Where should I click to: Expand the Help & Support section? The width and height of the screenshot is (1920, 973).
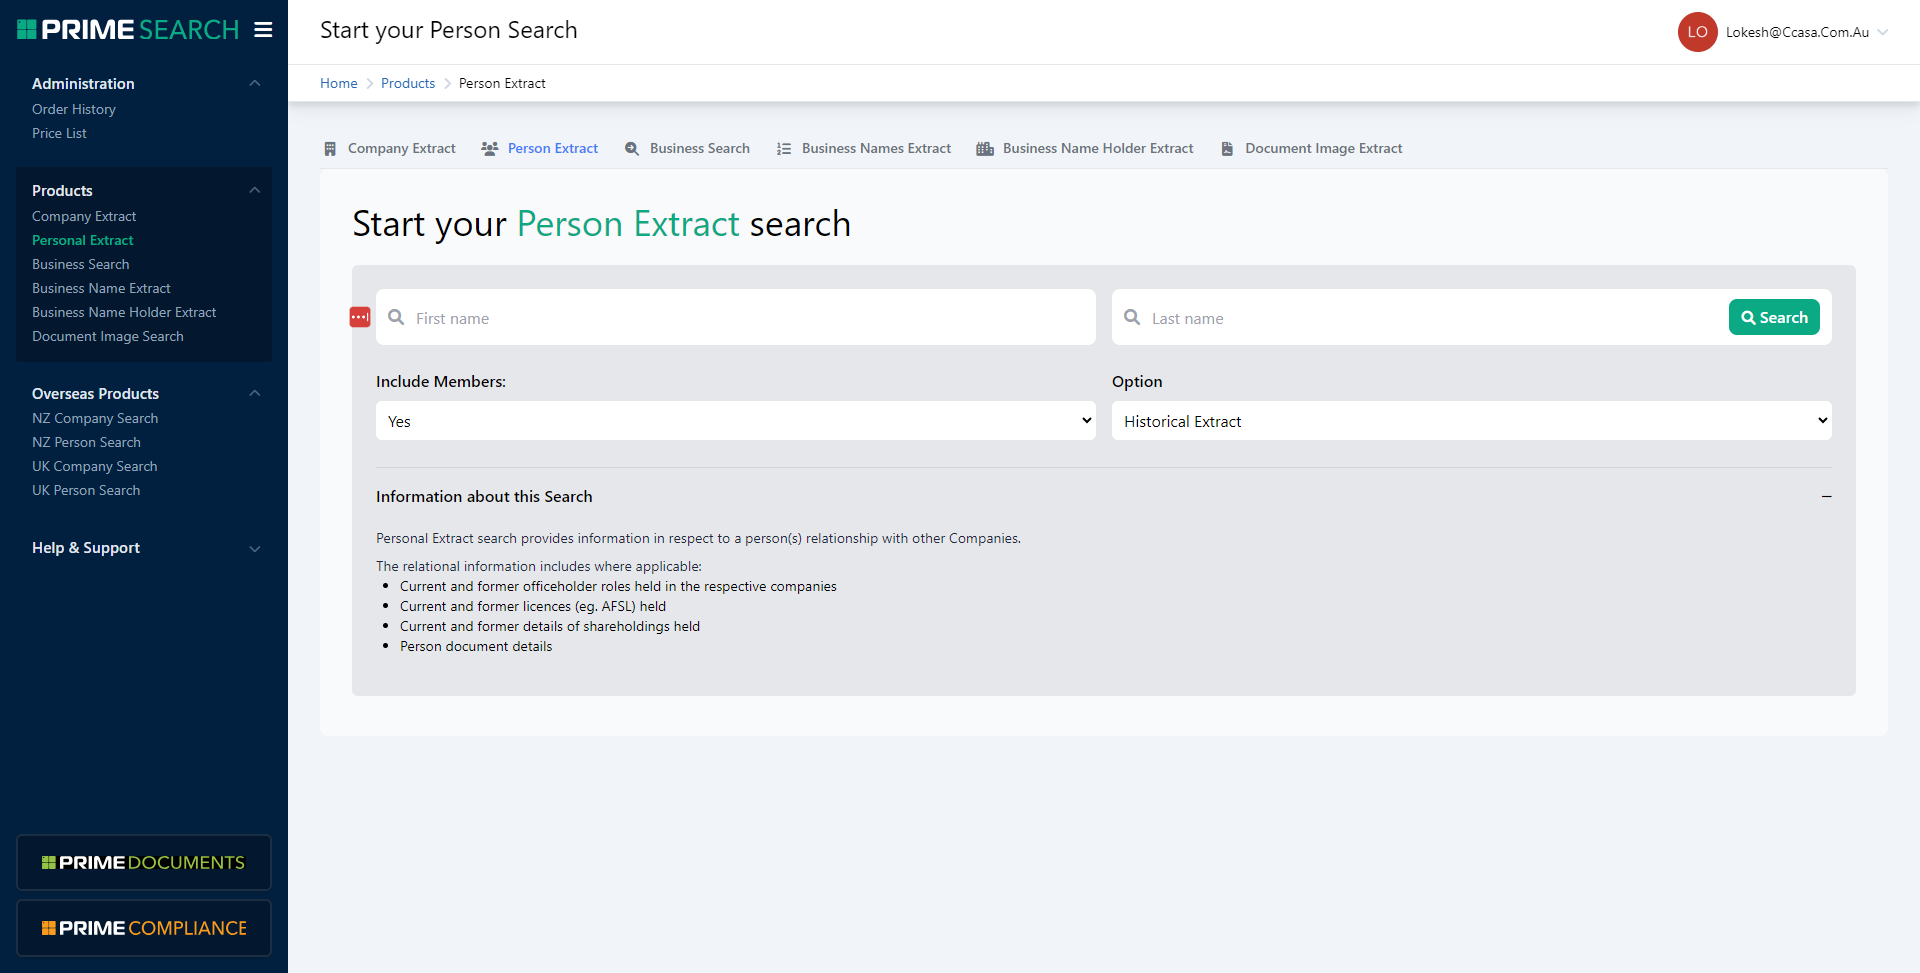pos(144,548)
